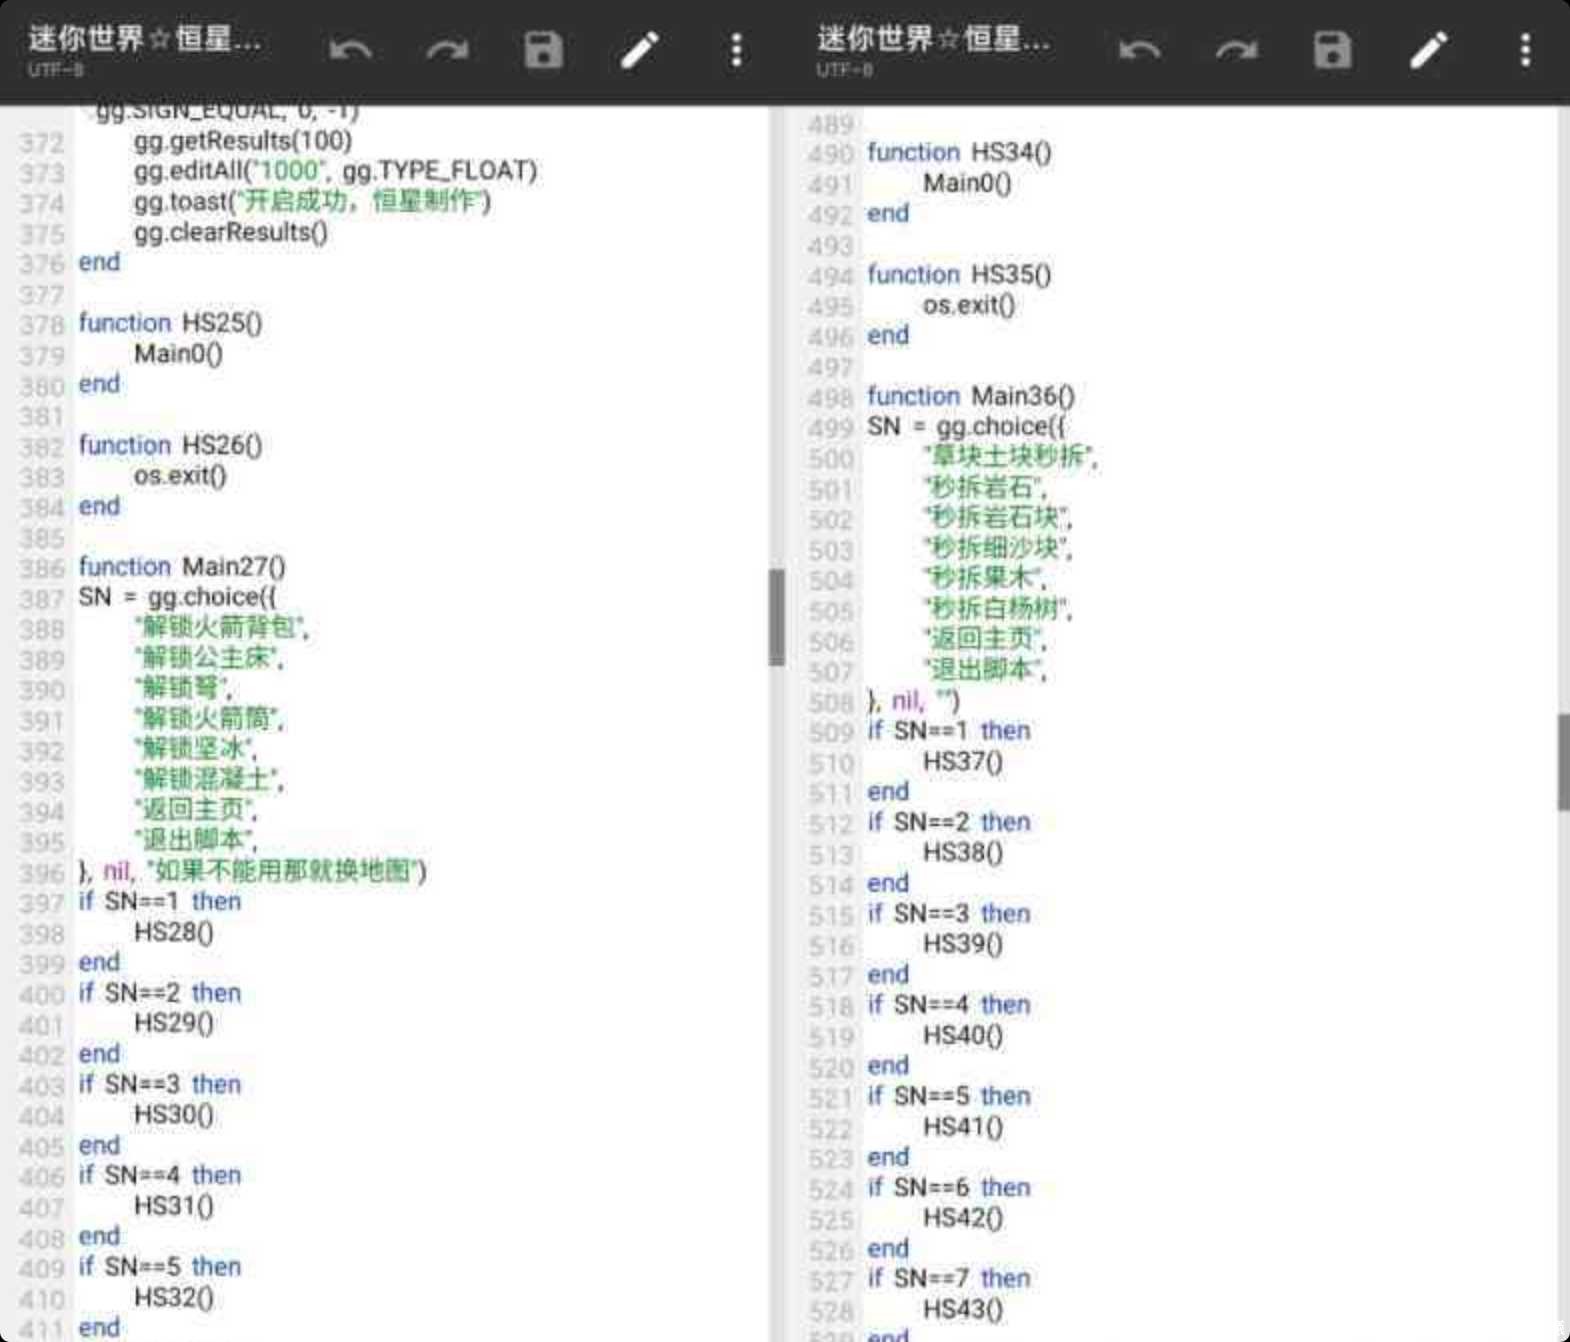Click 'HS28()' call on line 398

point(174,932)
